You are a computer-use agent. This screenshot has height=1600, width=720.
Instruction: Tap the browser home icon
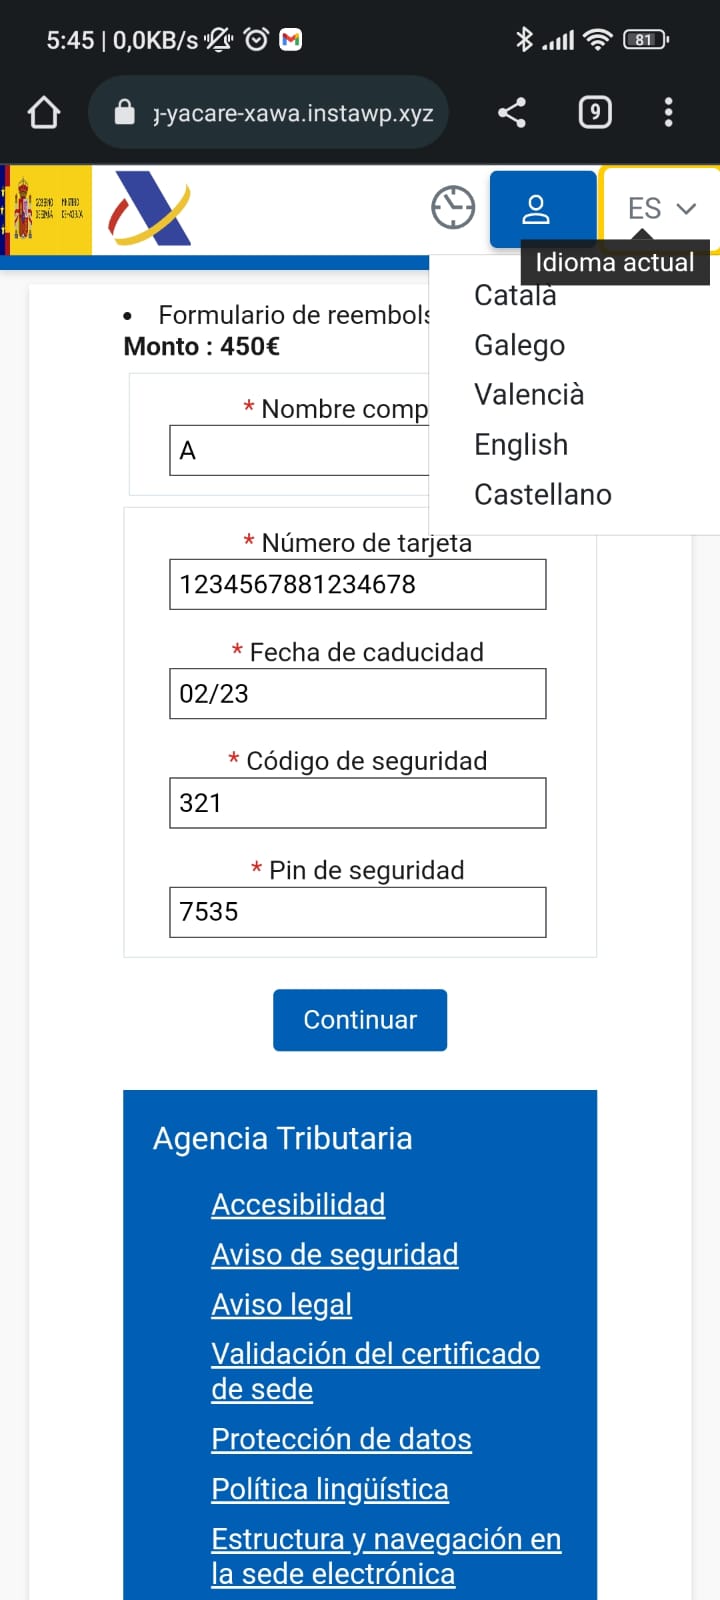[x=44, y=112]
